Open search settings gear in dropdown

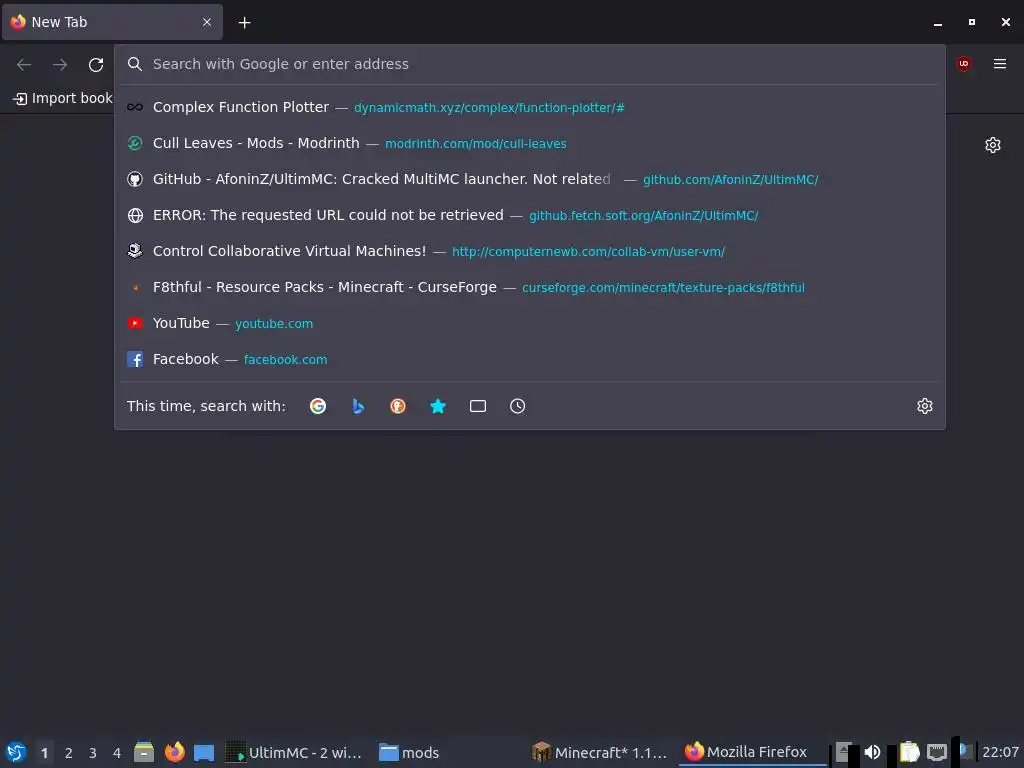pyautogui.click(x=925, y=406)
